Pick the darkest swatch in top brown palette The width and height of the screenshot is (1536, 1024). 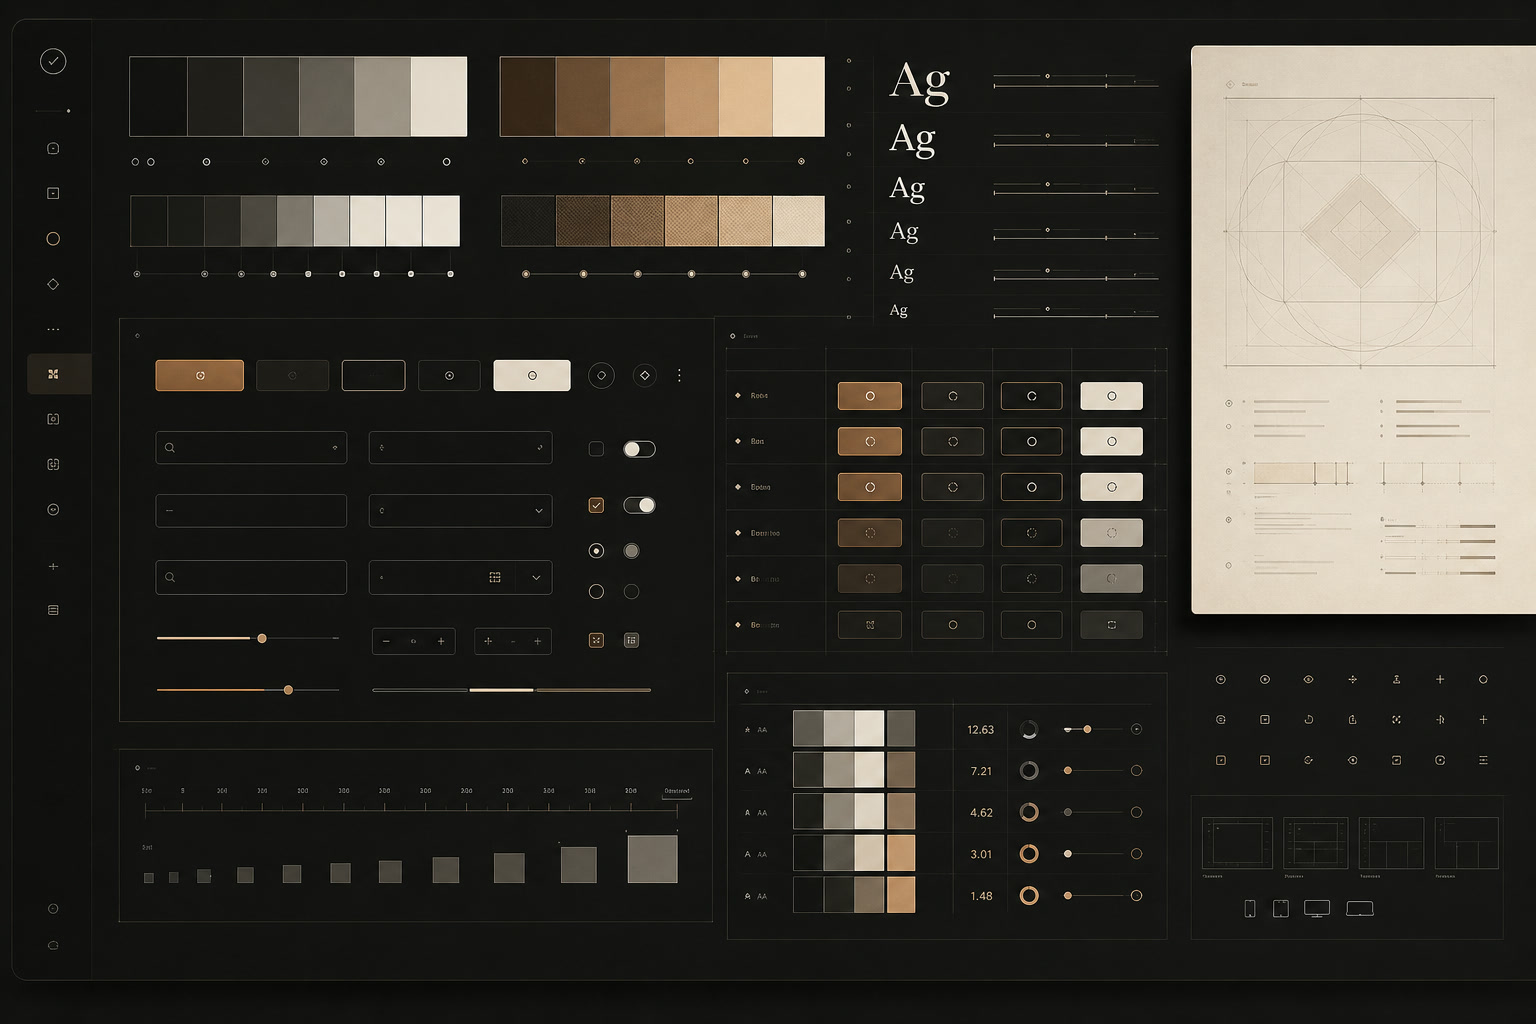pos(528,96)
